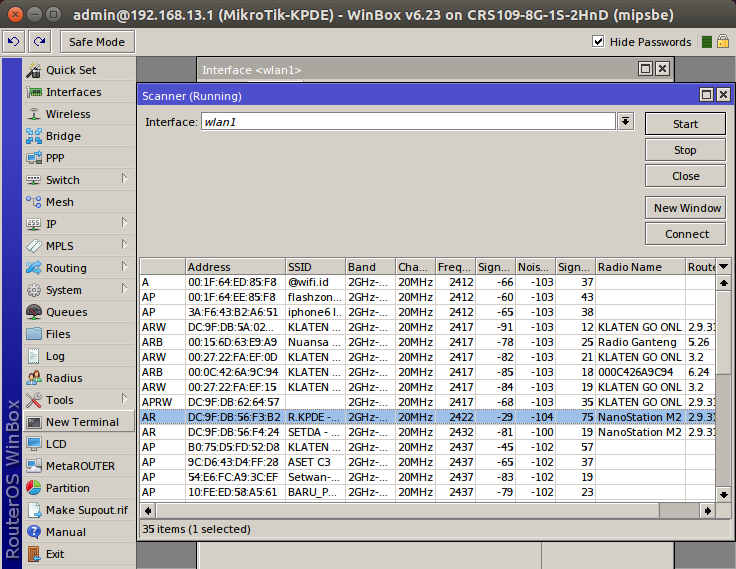Open the Bridge icon in sidebar
Screen dimensions: 736x569
pos(34,136)
